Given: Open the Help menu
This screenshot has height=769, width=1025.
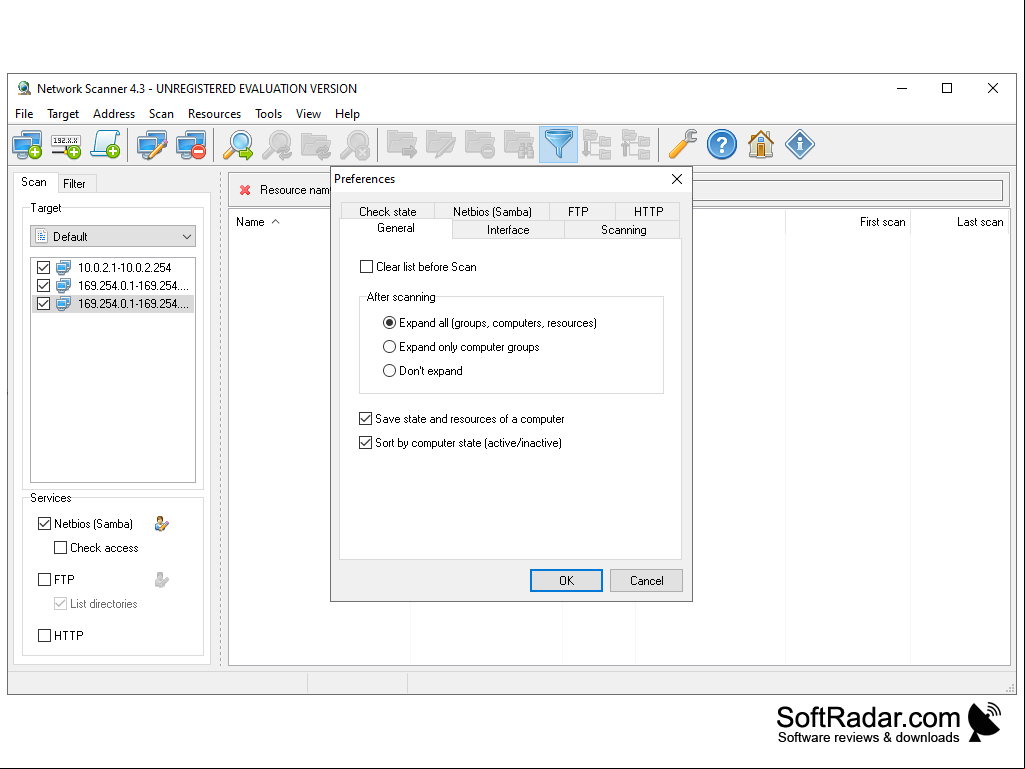Looking at the screenshot, I should 347,114.
